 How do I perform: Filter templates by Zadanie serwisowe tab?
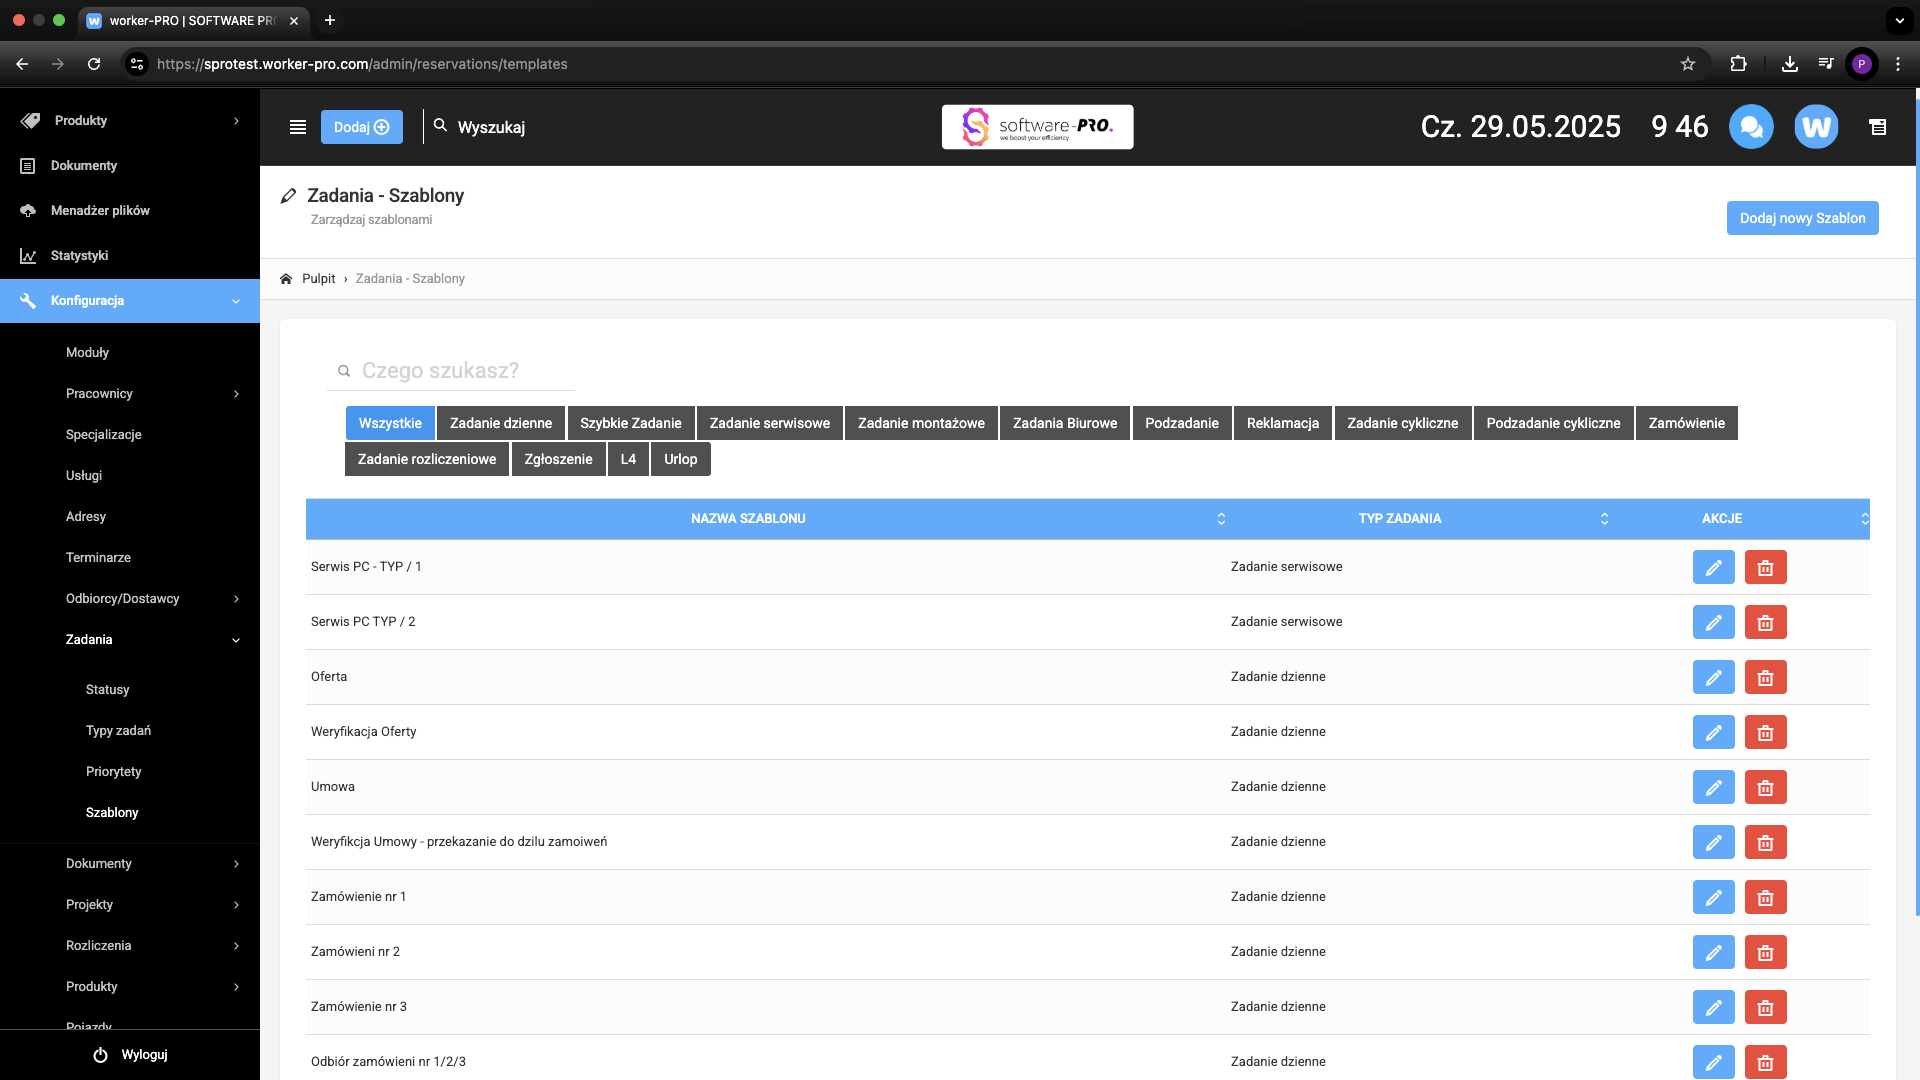pyautogui.click(x=769, y=423)
